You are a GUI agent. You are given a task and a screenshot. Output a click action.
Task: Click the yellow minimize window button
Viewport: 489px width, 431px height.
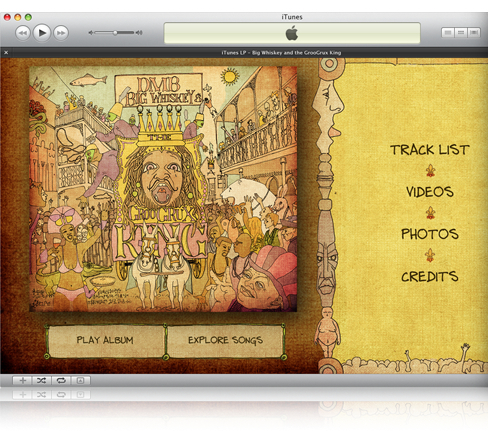[18, 17]
